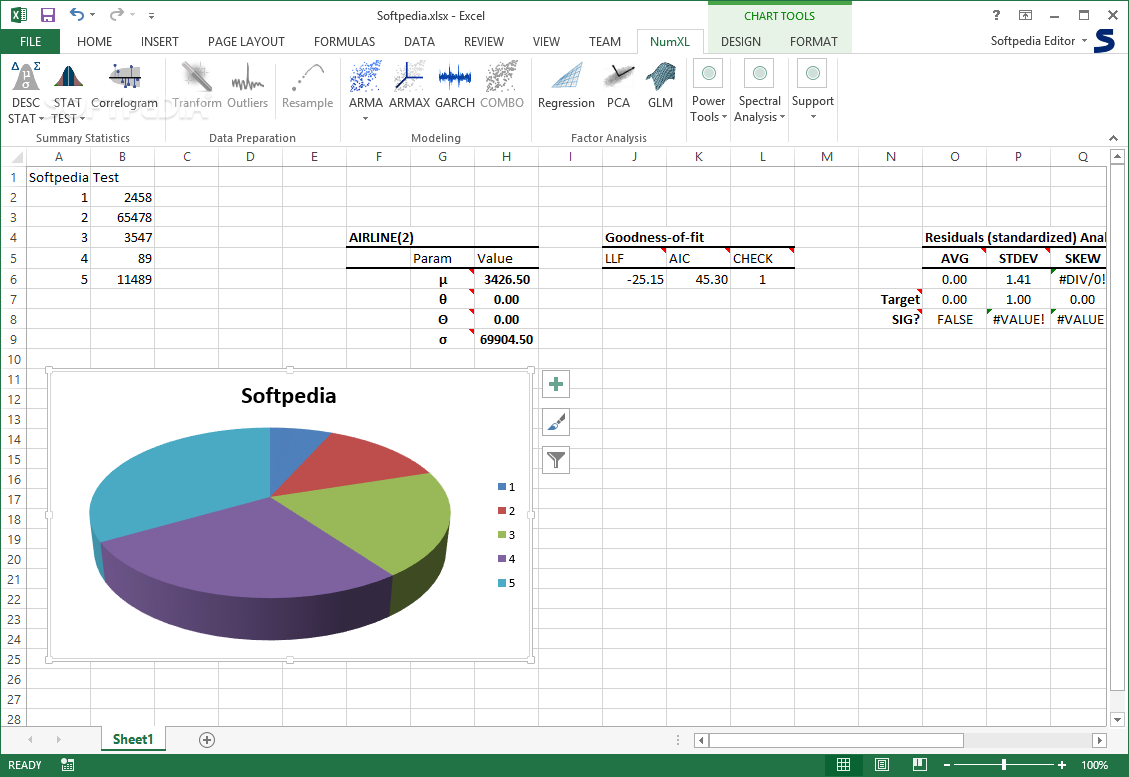The image size is (1129, 777).
Task: Switch to Page Layout view
Action: 882,765
